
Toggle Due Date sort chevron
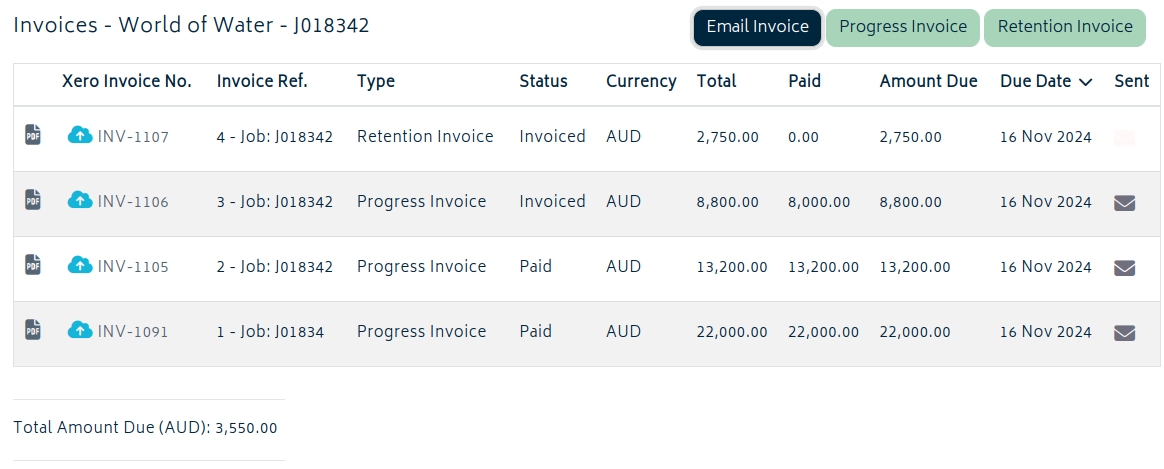pyautogui.click(x=1085, y=82)
